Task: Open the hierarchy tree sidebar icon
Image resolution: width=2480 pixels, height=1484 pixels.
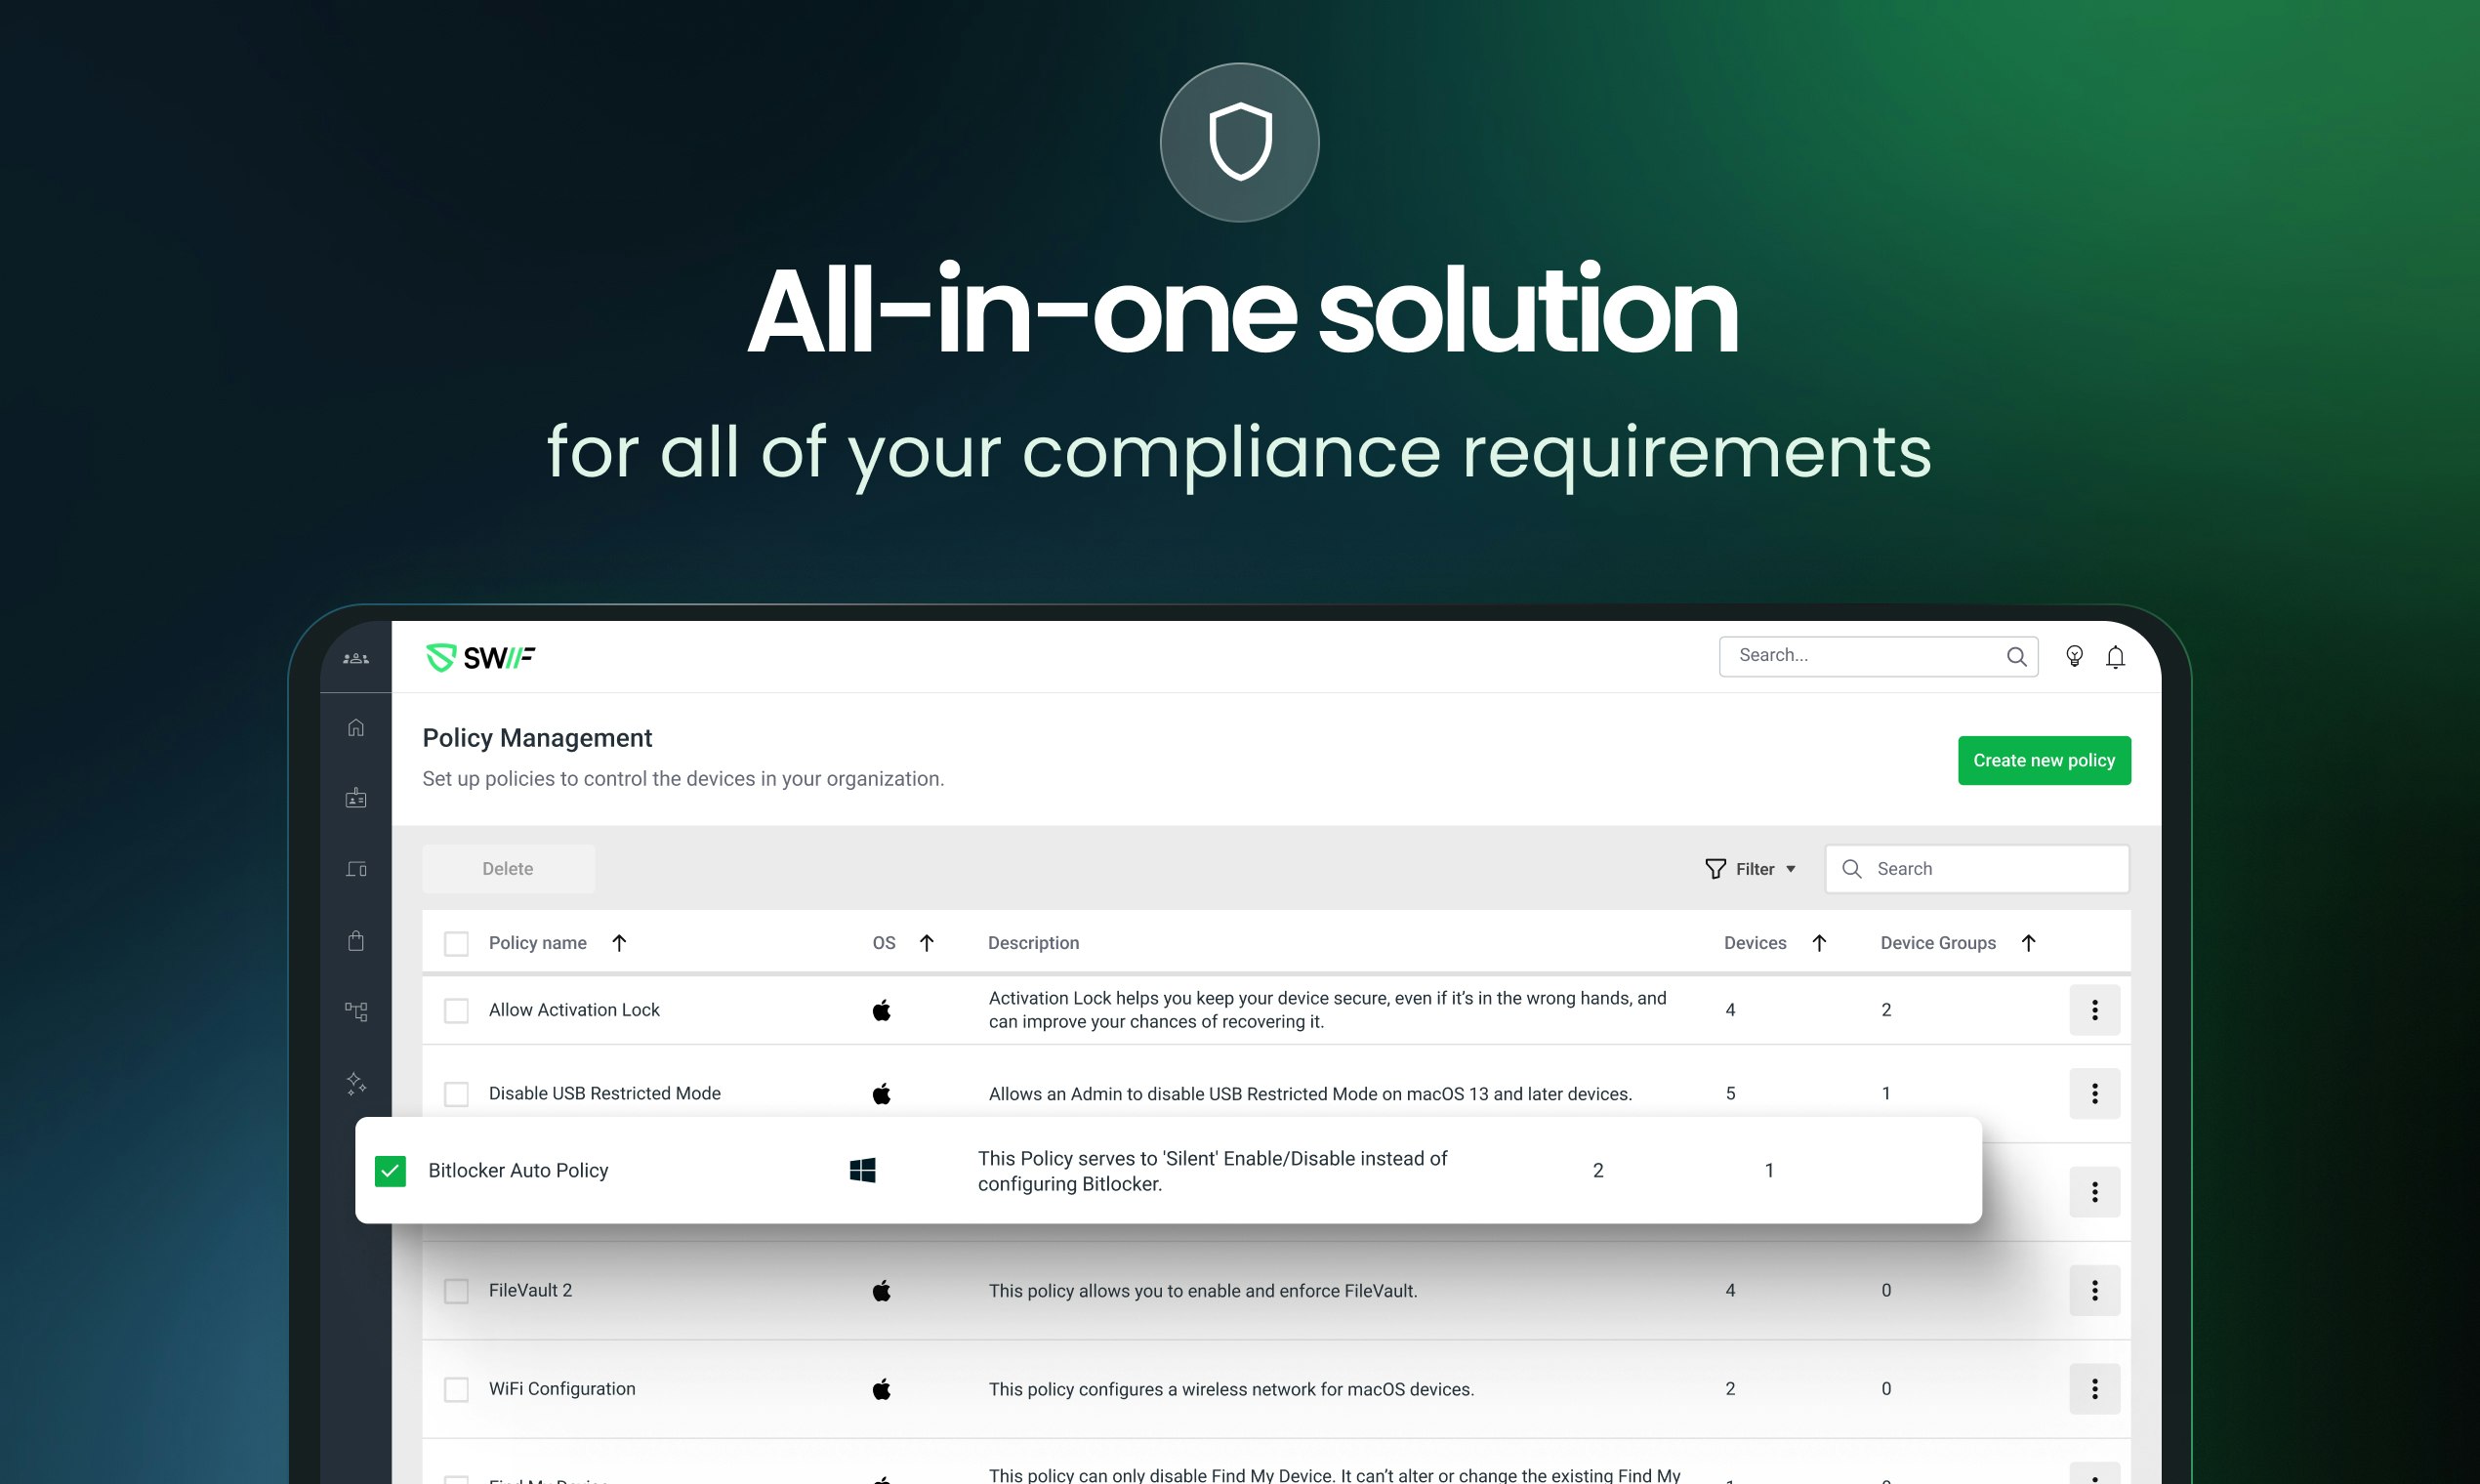Action: coord(356,1011)
